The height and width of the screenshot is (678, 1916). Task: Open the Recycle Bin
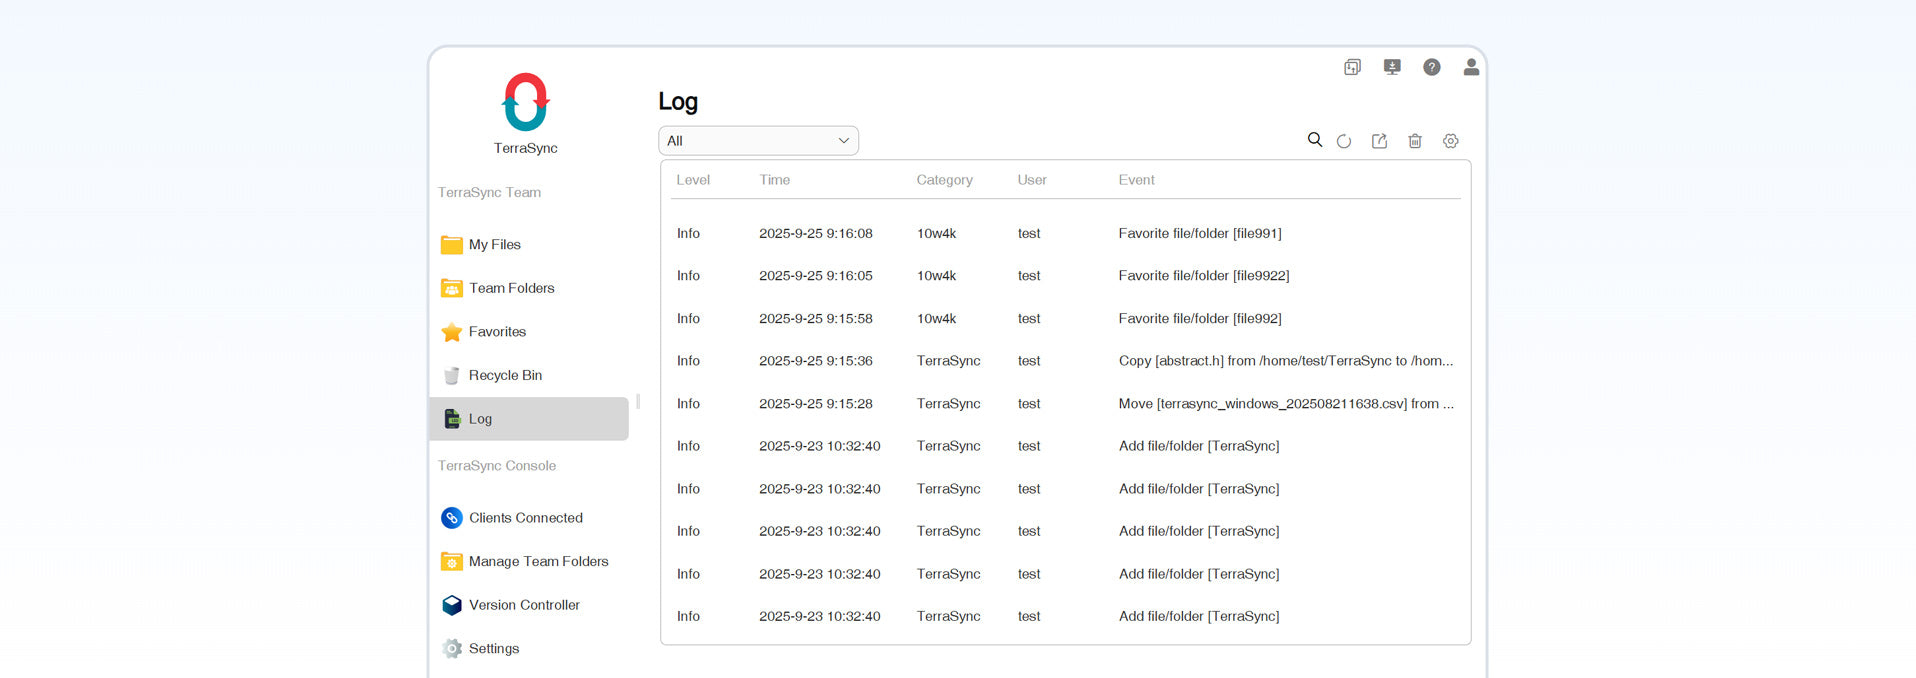[505, 376]
